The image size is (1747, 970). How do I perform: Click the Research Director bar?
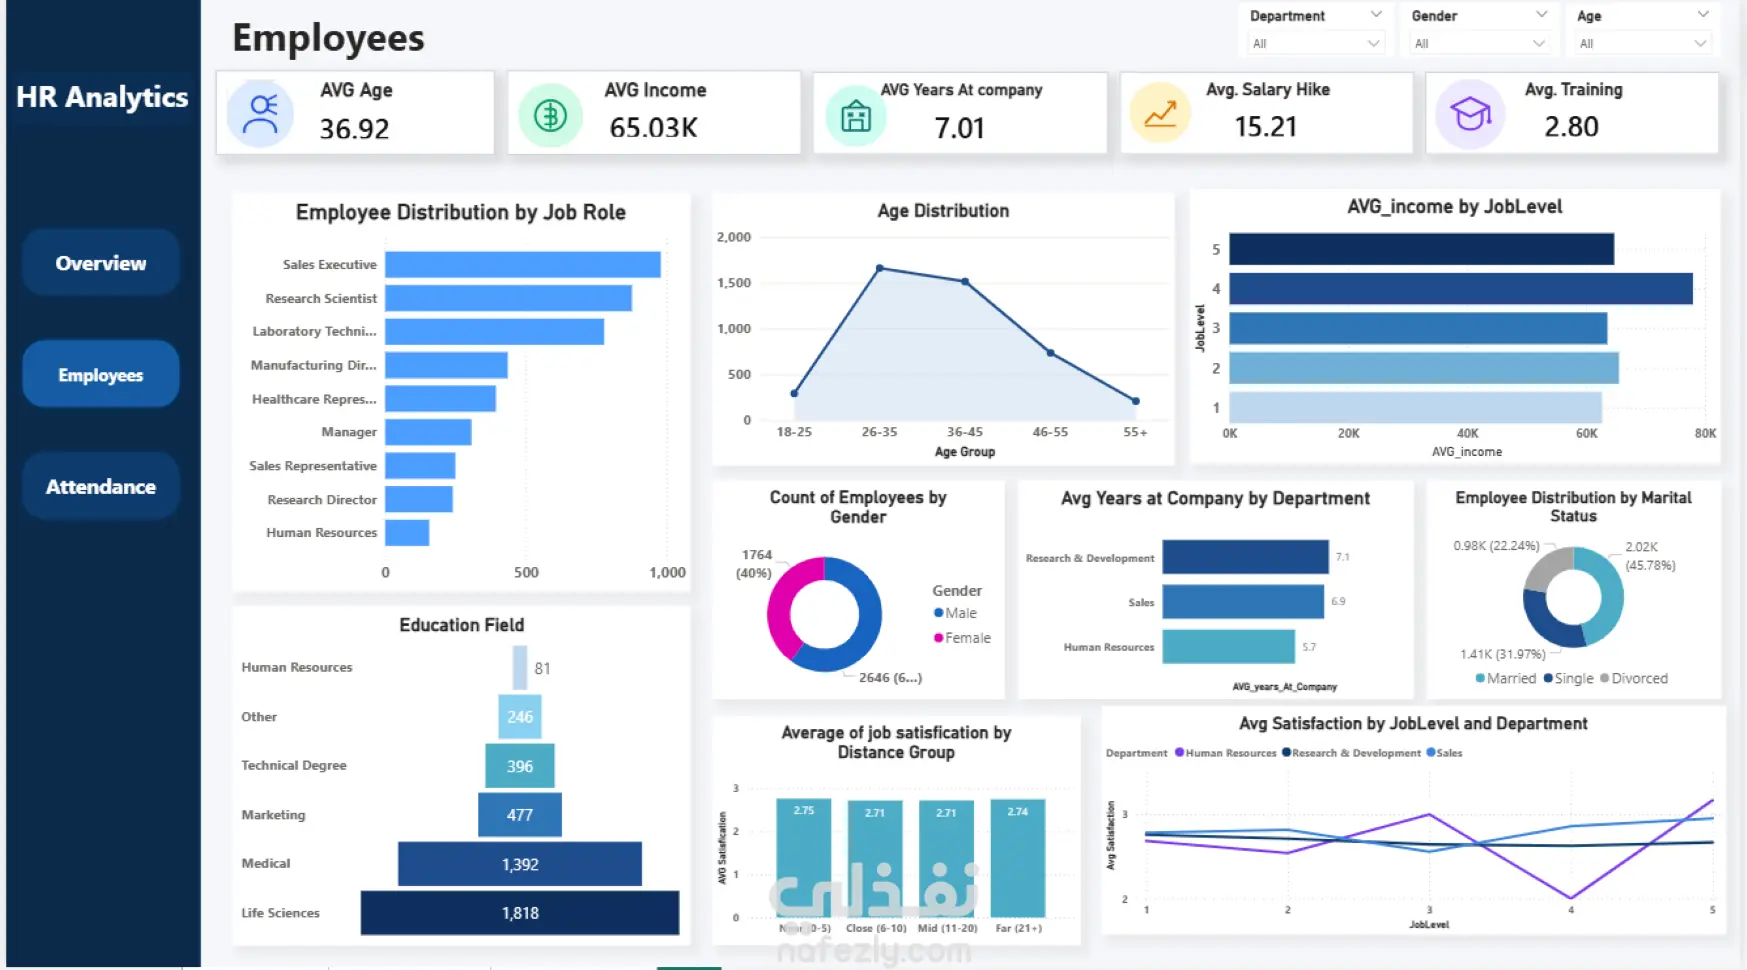click(419, 499)
